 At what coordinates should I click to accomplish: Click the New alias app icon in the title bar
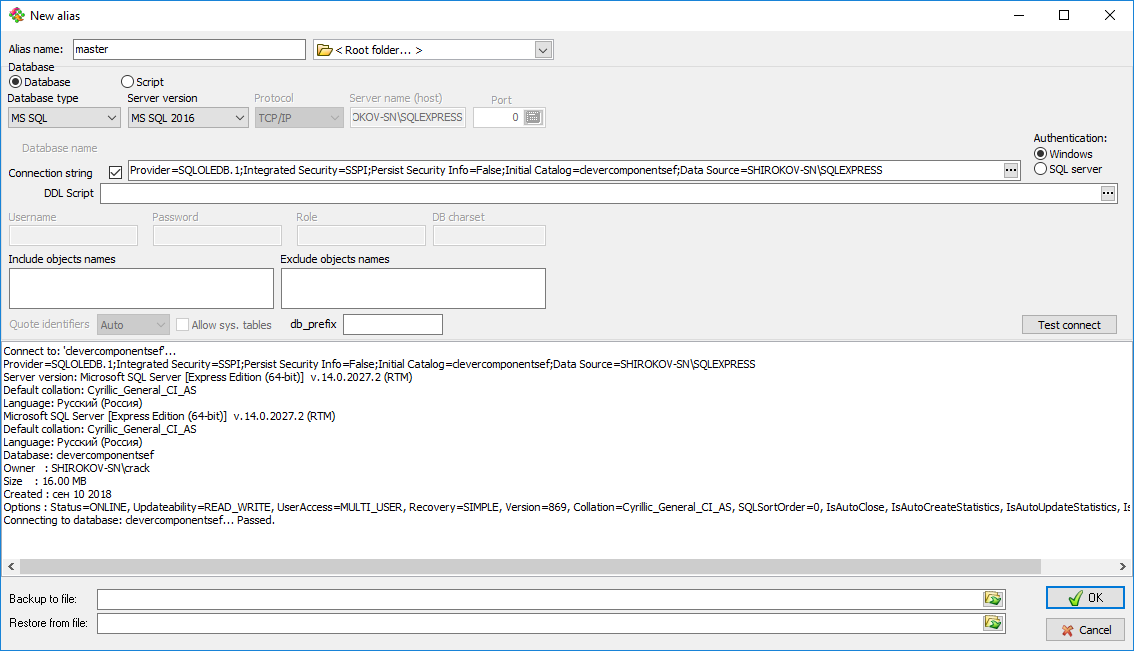pos(16,16)
